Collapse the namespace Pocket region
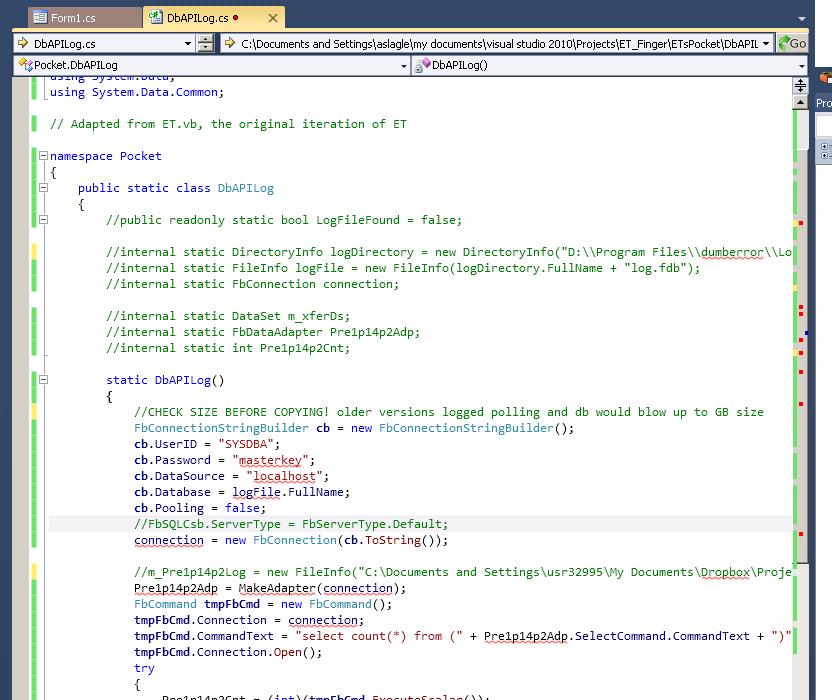The image size is (832, 700). tap(44, 155)
